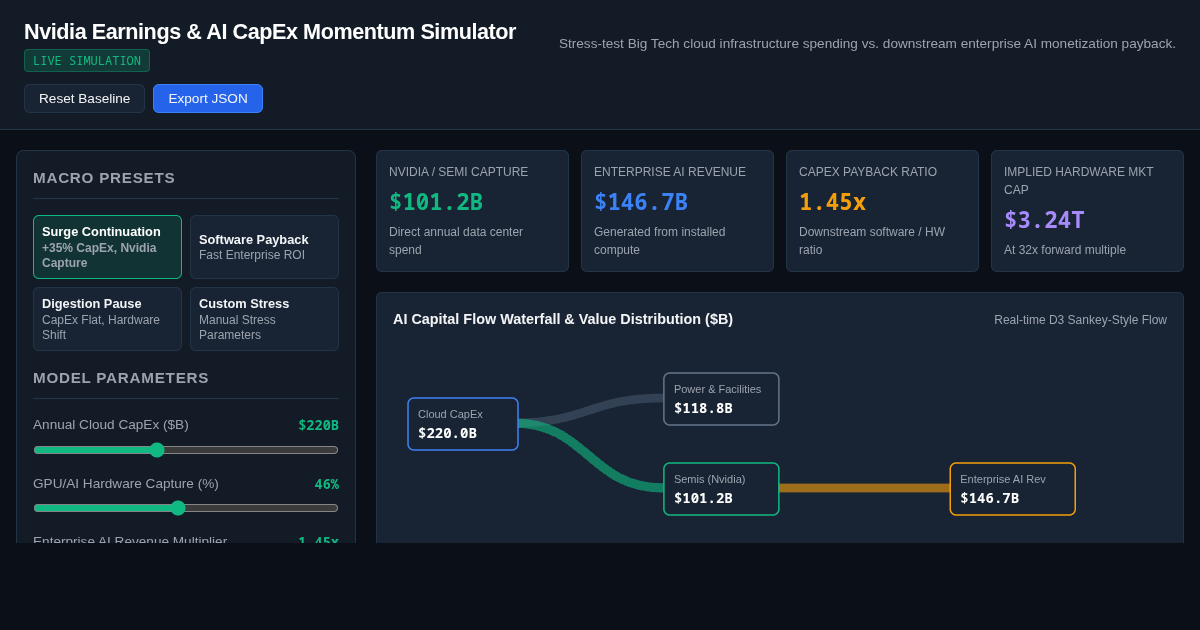Screen dimensions: 1200x630
Task: Open the Nvidia / Semi Capture card
Action: 472,211
